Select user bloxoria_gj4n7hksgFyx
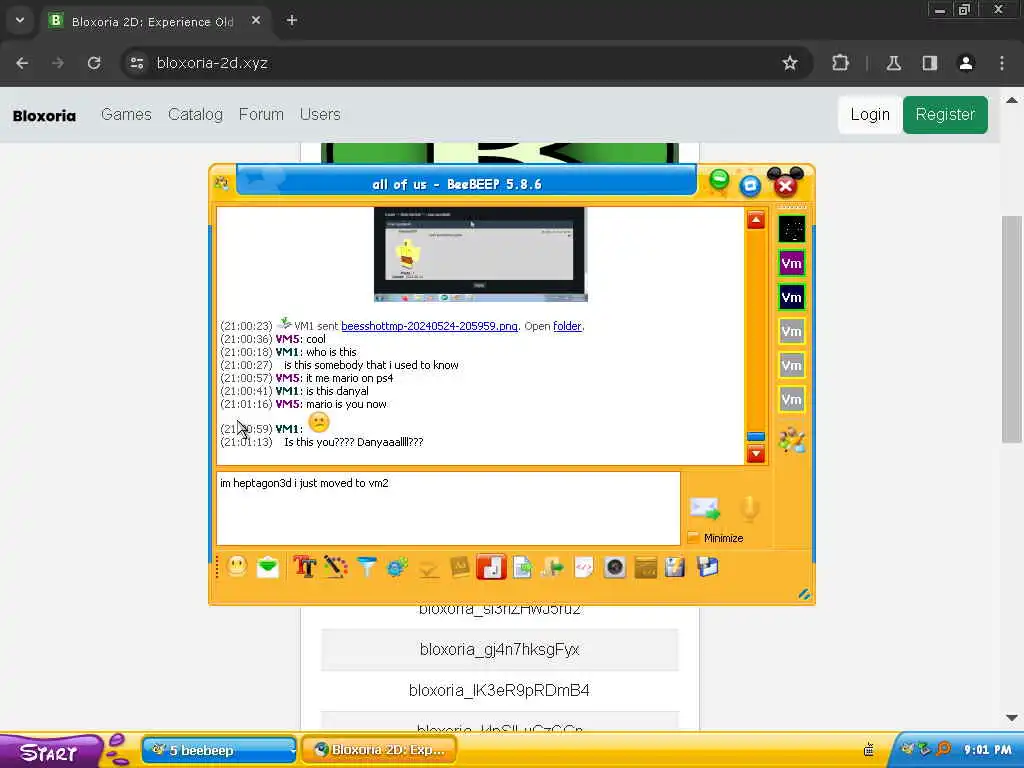 (x=500, y=650)
